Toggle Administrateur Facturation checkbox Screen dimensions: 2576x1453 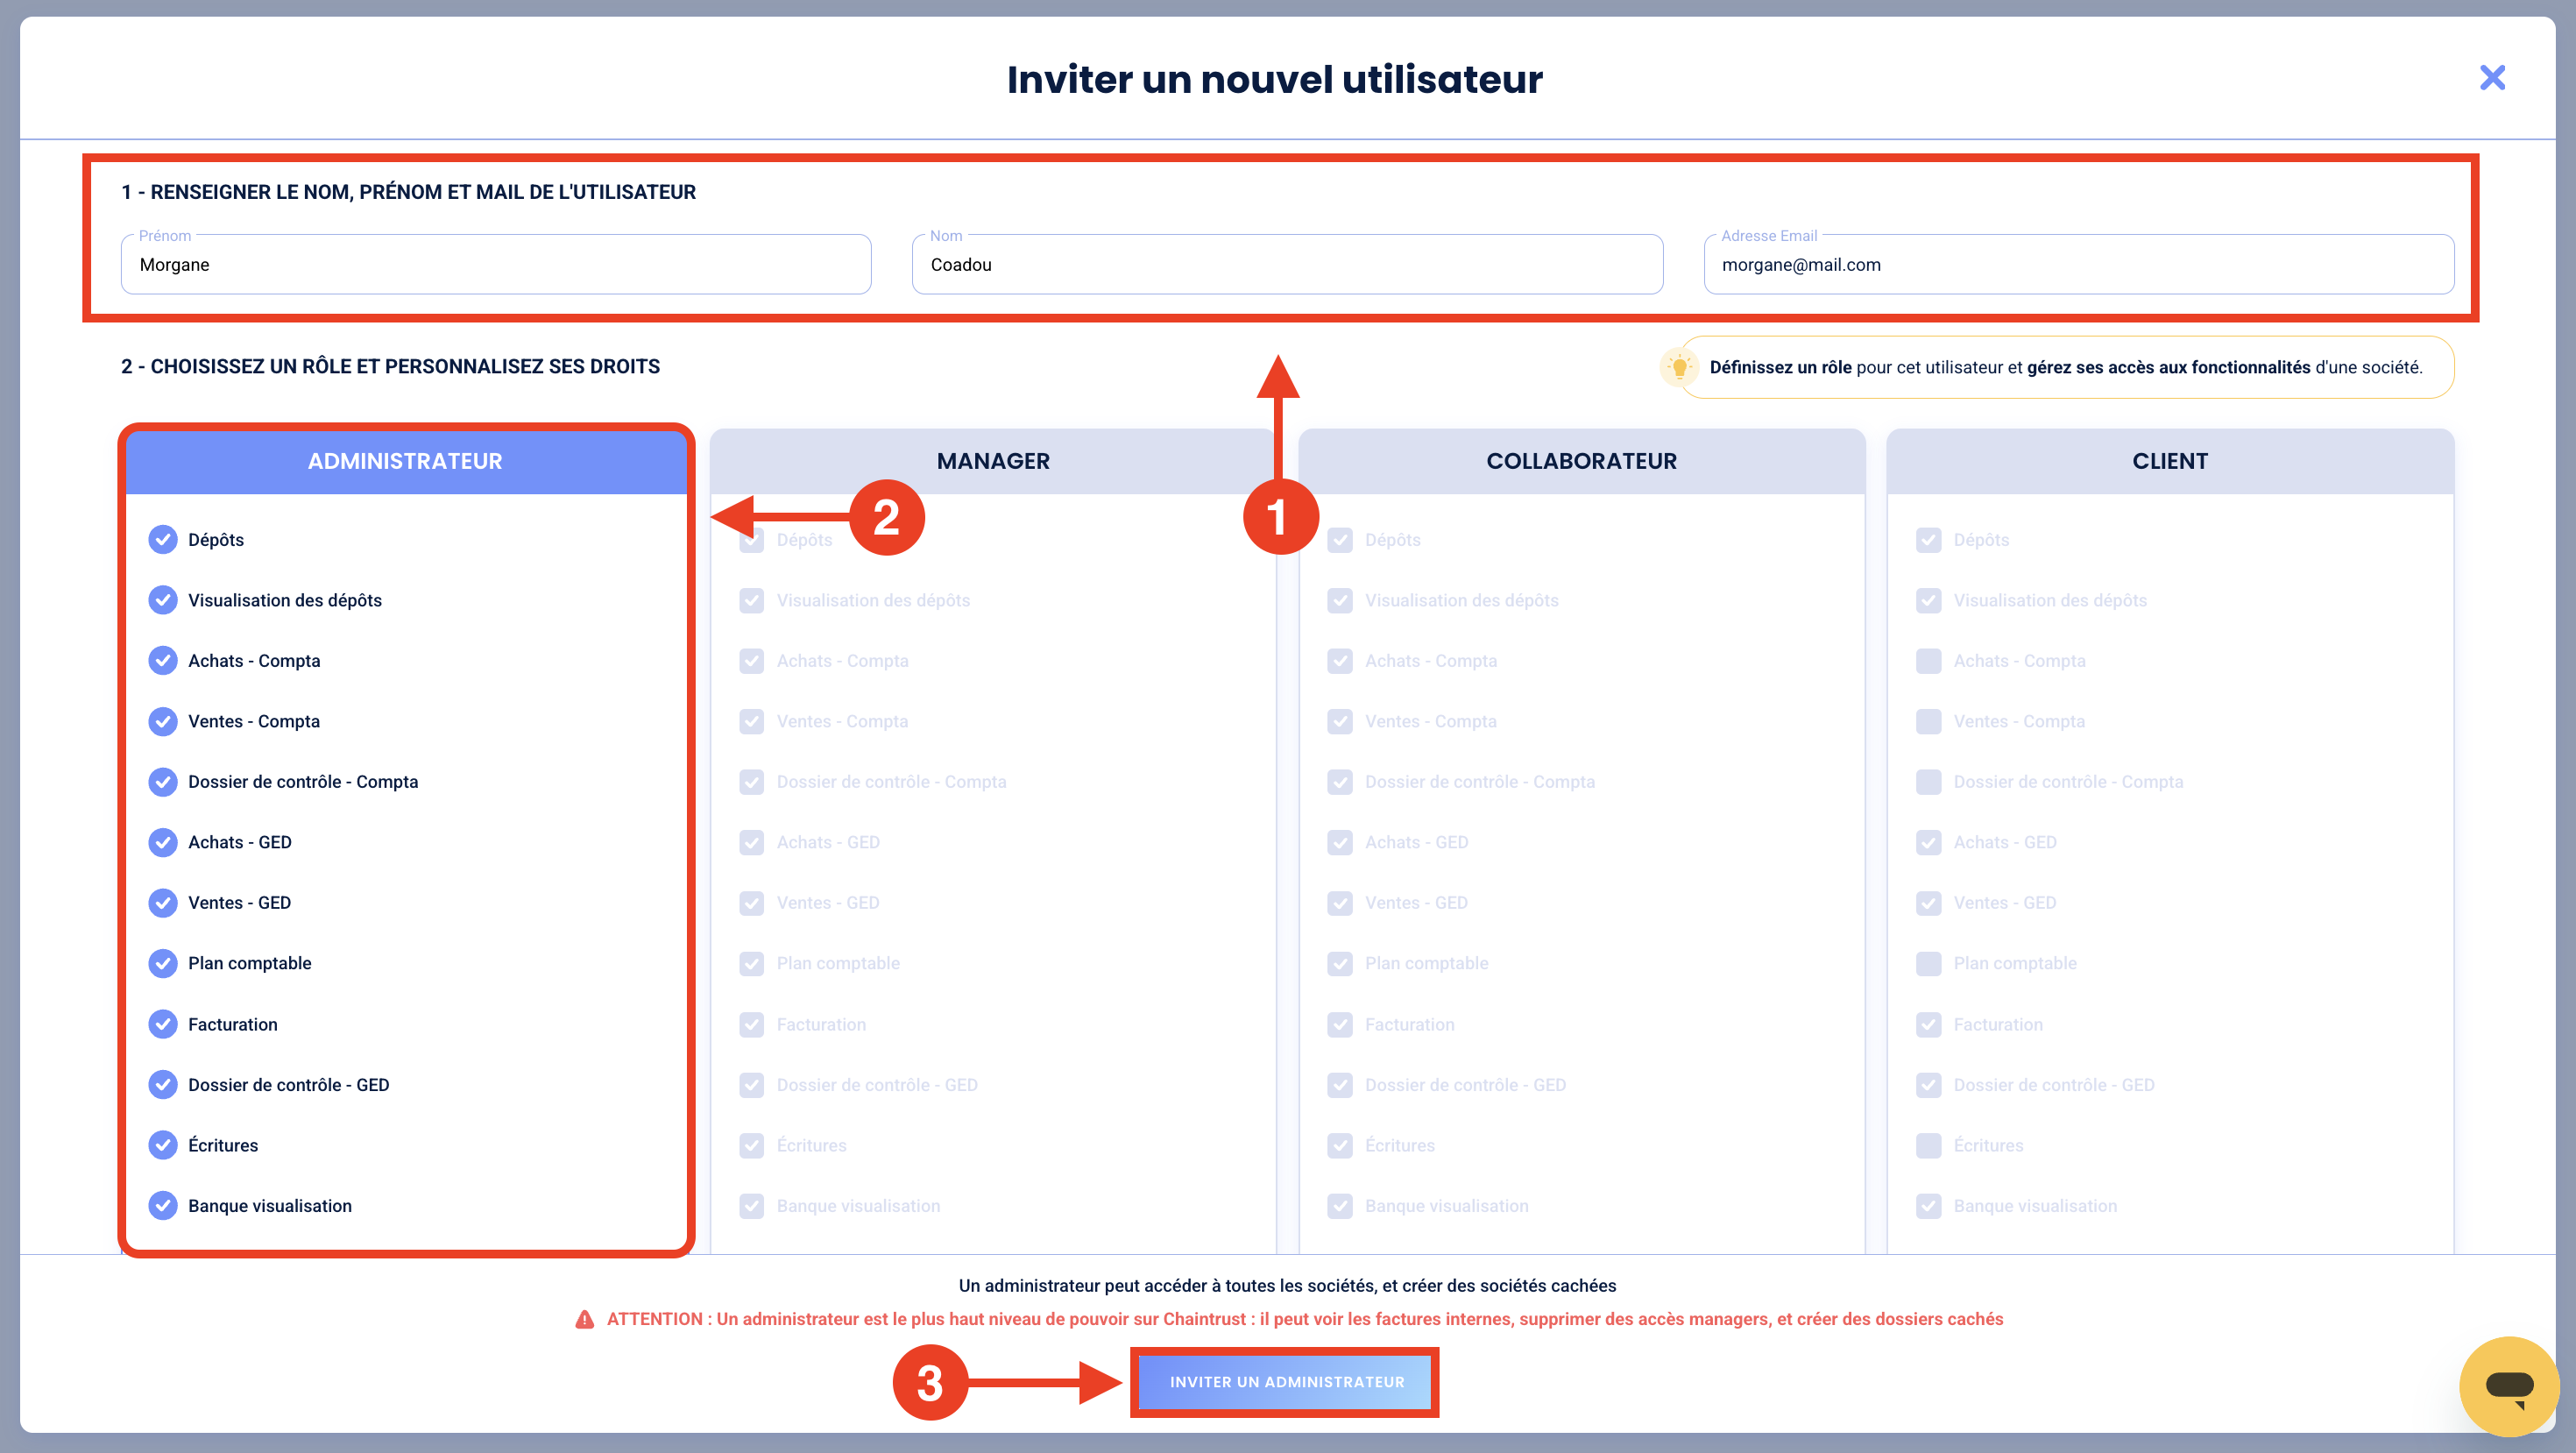coord(163,1025)
